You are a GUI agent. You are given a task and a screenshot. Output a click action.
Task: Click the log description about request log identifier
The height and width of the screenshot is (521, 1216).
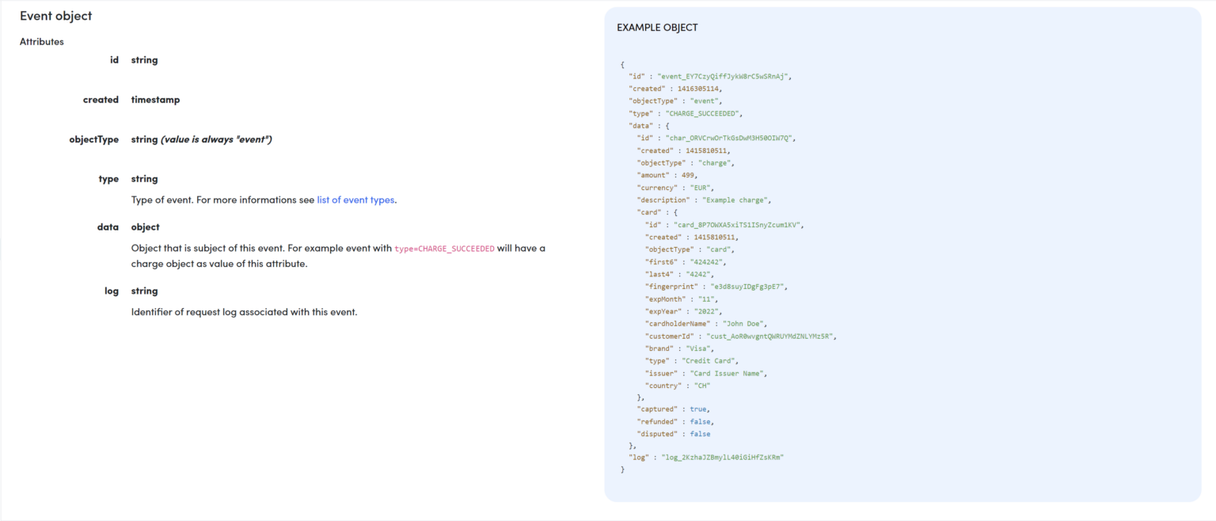click(x=244, y=312)
